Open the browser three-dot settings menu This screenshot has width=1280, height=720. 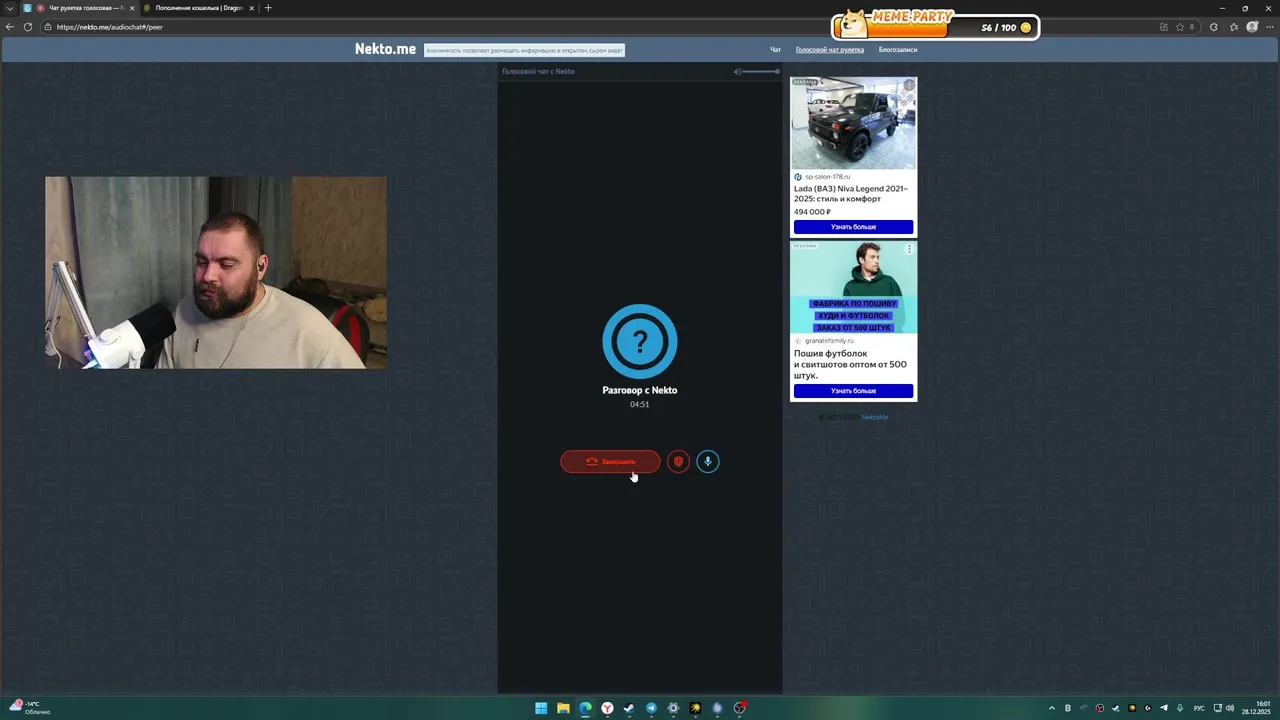pos(1270,27)
